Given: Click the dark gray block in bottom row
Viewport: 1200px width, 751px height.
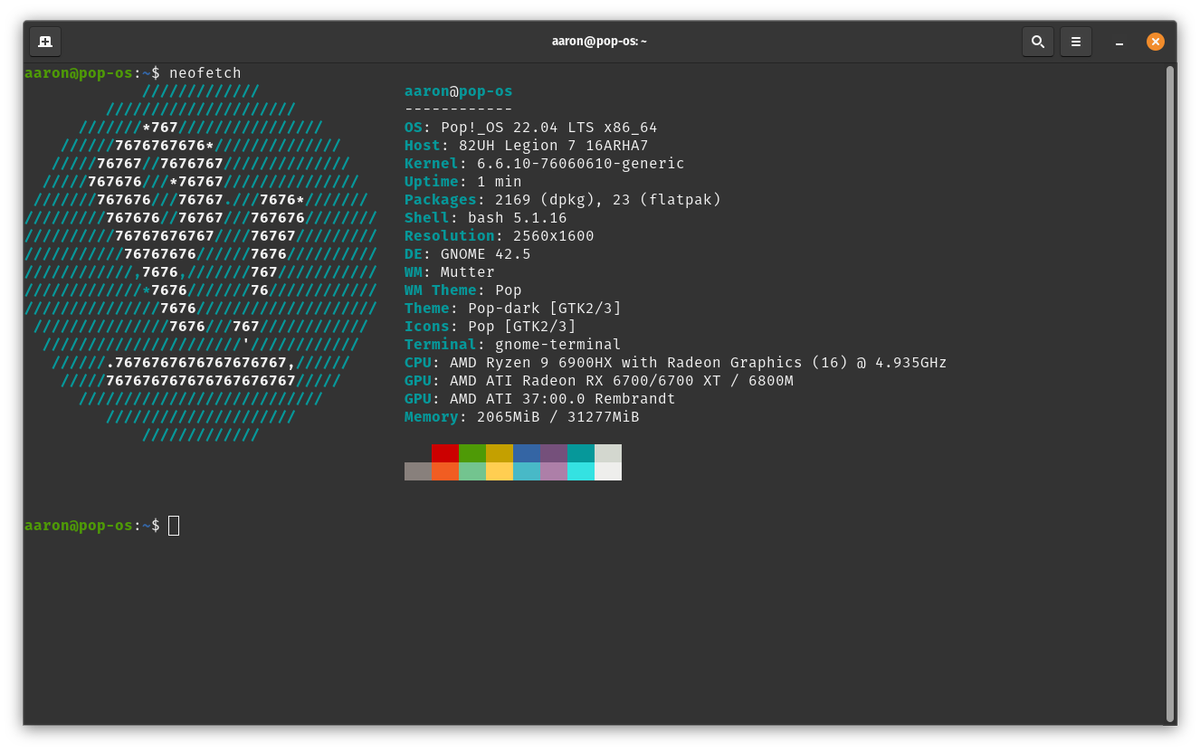Looking at the screenshot, I should point(418,471).
